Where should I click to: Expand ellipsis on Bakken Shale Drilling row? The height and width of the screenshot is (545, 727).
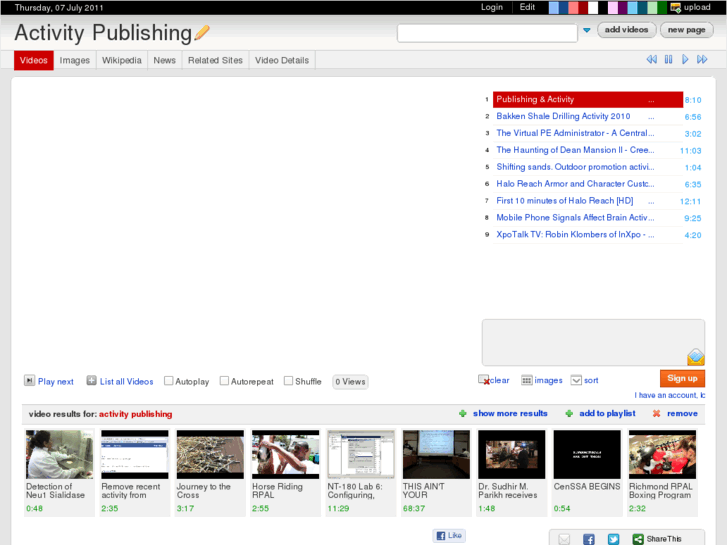point(651,117)
